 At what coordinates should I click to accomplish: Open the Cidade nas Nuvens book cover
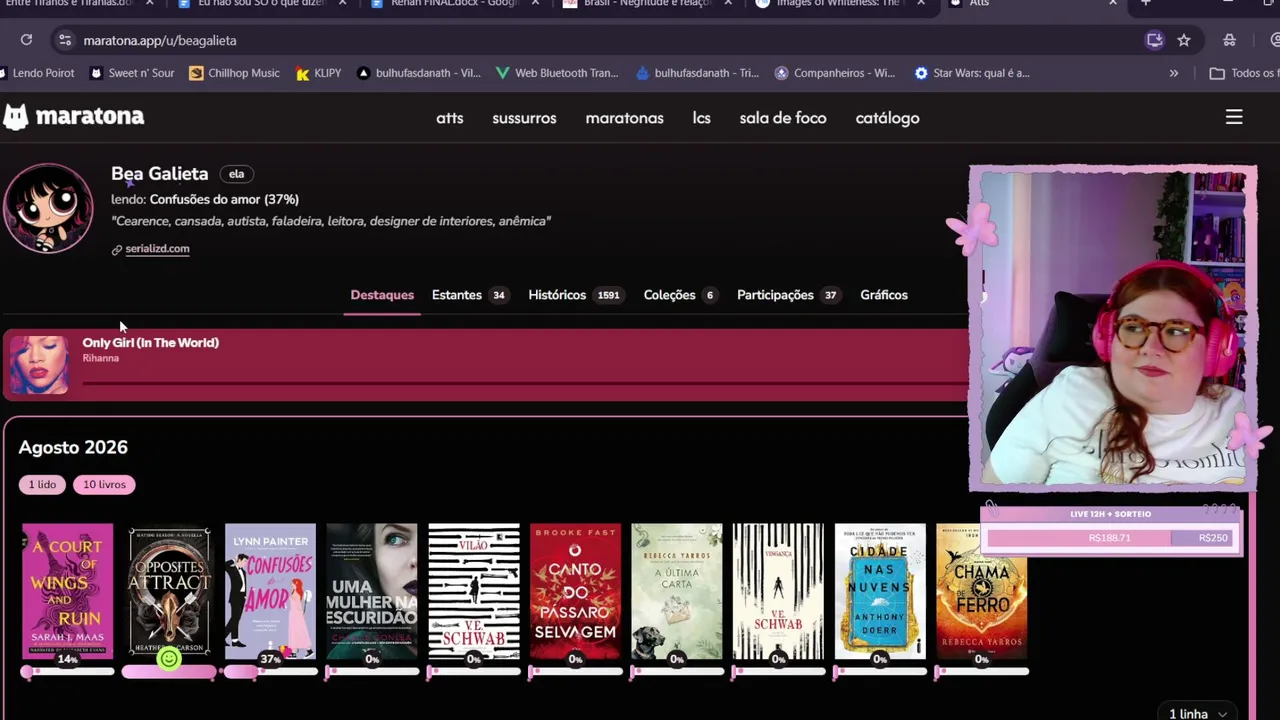pyautogui.click(x=880, y=591)
